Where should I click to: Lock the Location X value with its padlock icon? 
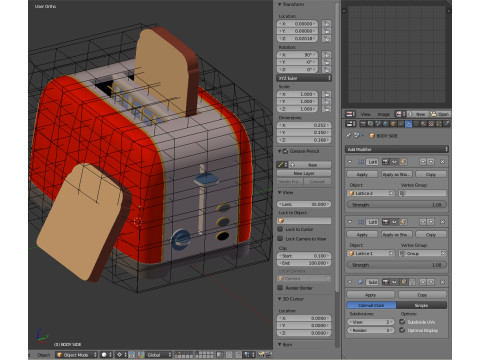pos(326,24)
